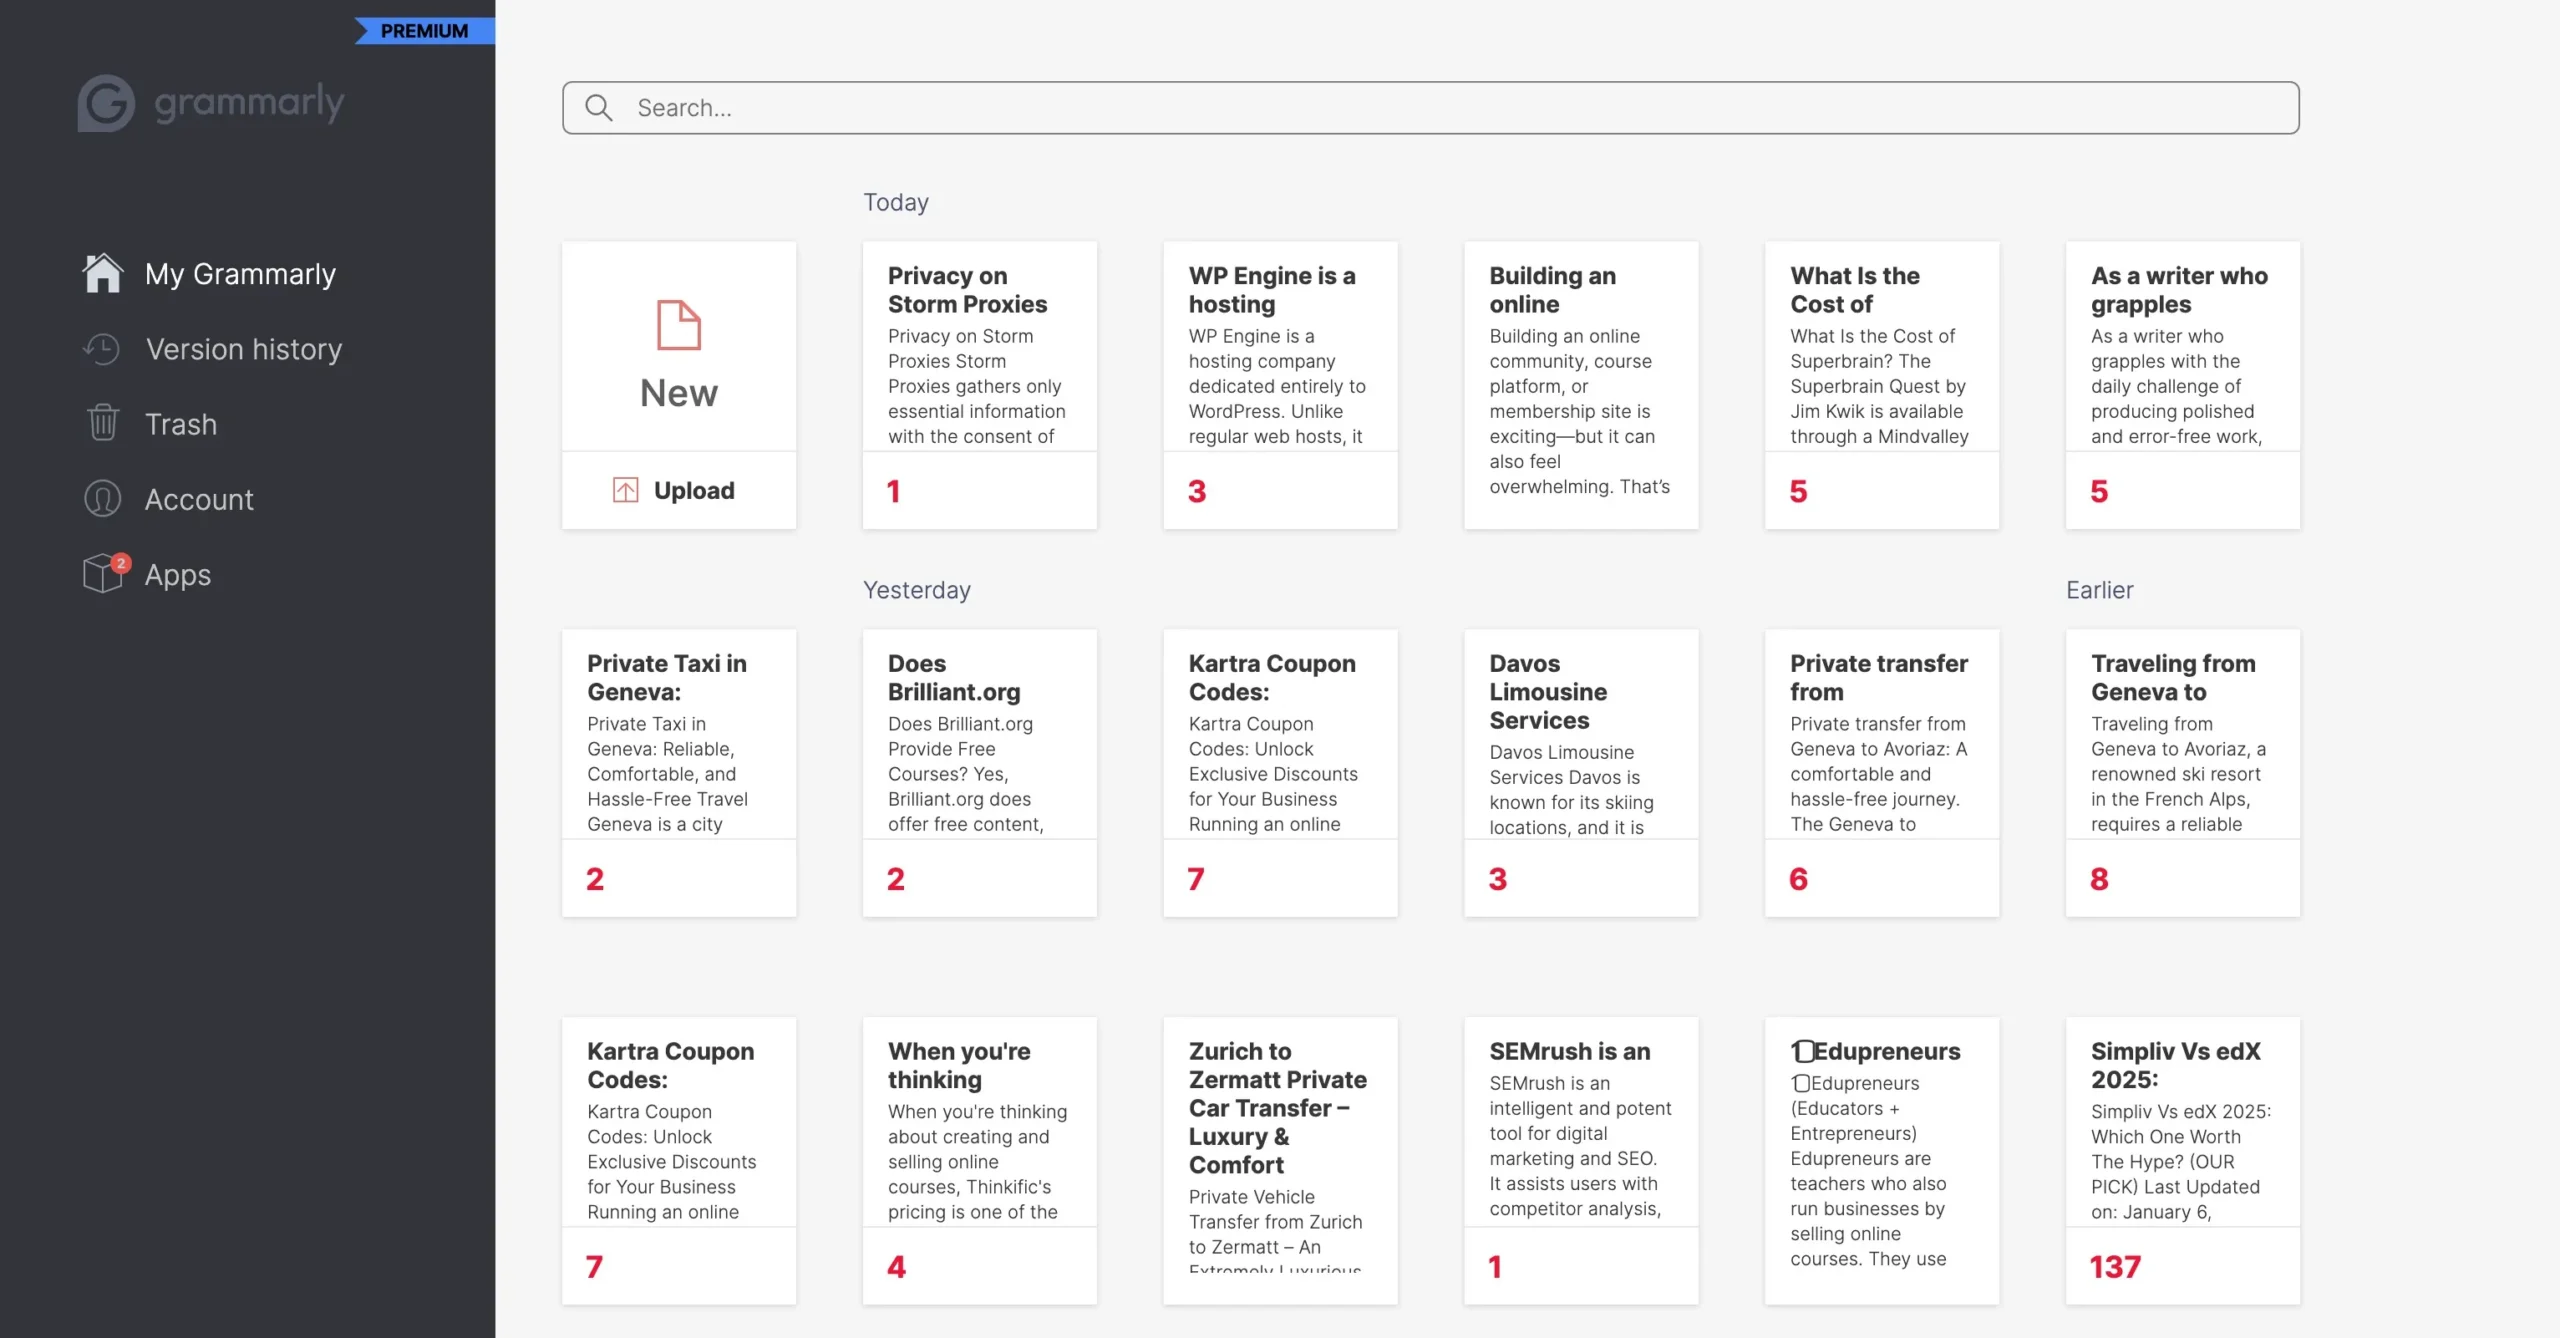
Task: Click the grammarly wordmark text
Action: click(x=250, y=103)
